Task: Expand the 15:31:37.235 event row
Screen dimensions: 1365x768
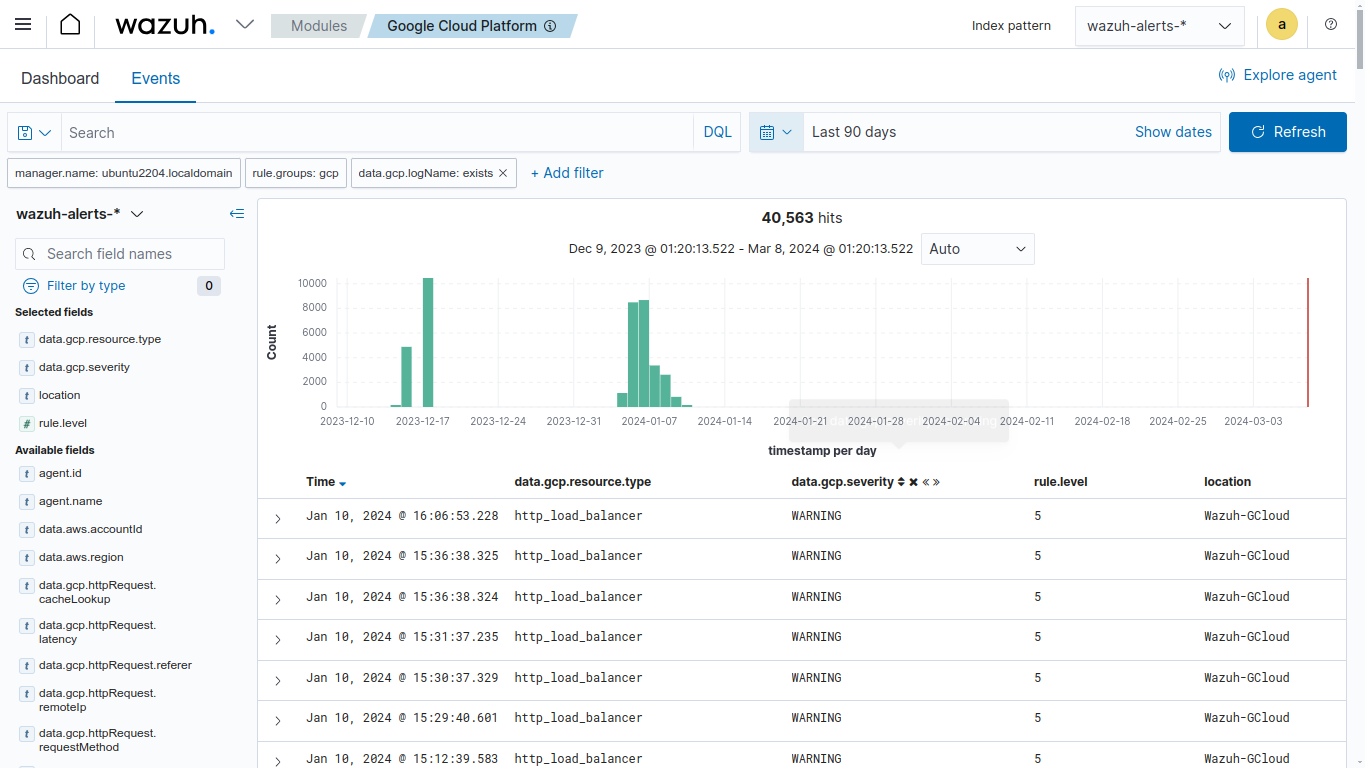Action: coord(278,640)
